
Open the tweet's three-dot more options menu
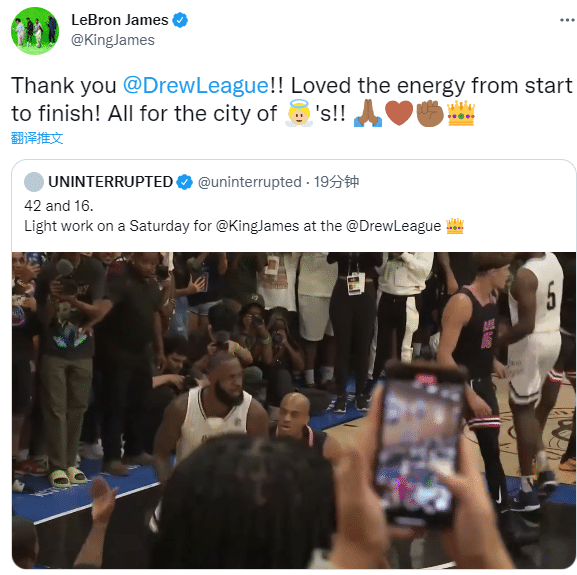(567, 20)
